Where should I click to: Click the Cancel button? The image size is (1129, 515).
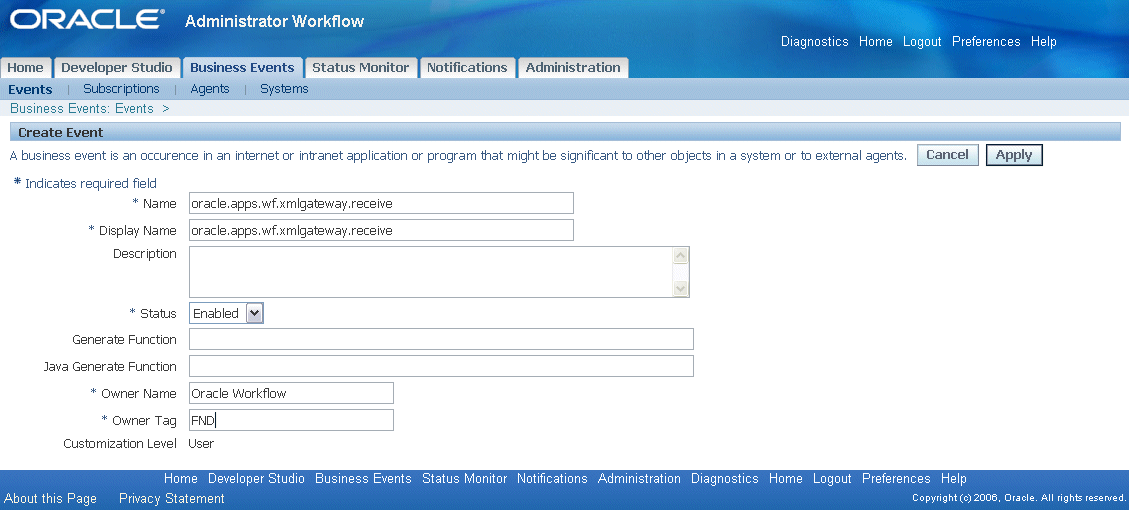(947, 155)
